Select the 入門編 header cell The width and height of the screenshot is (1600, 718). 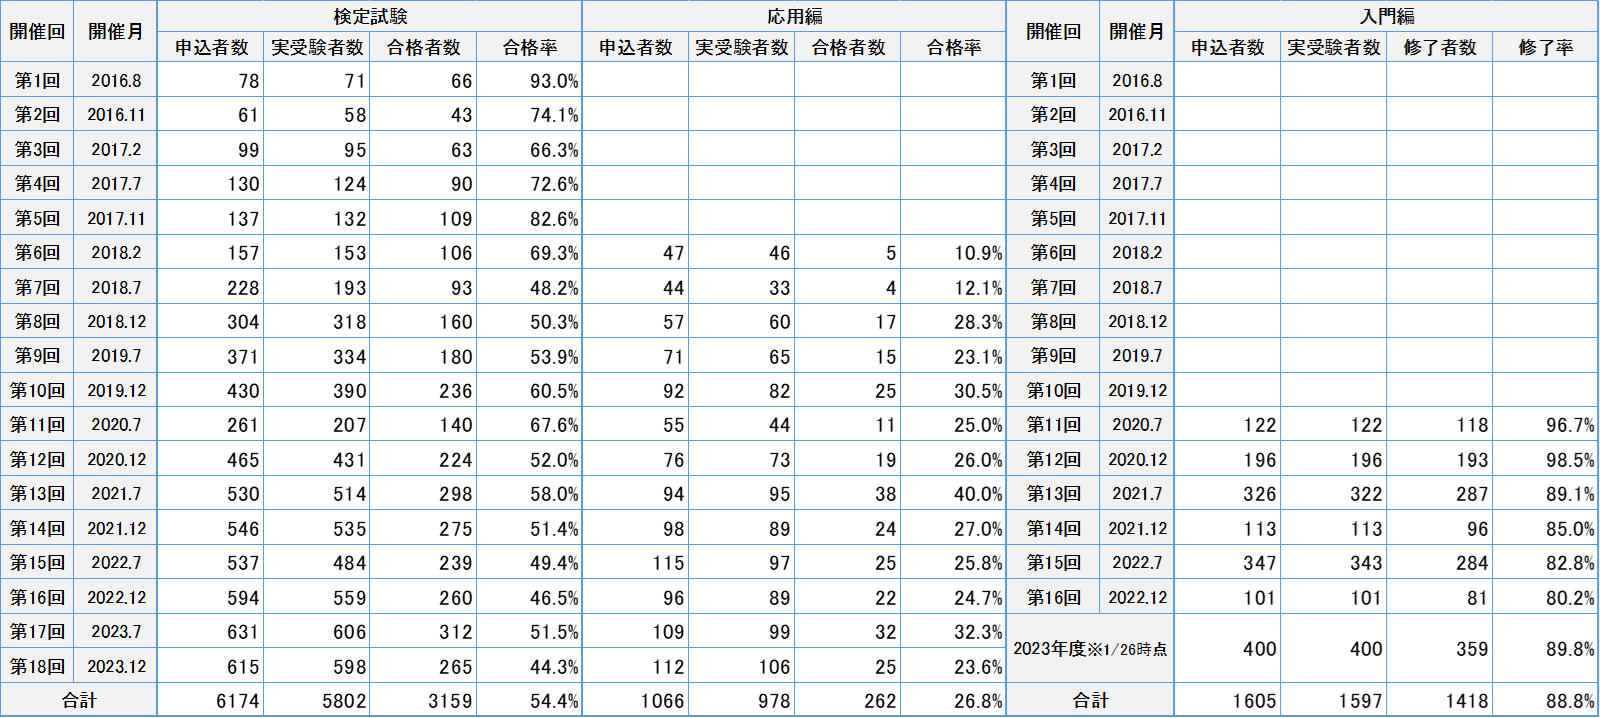1386,16
